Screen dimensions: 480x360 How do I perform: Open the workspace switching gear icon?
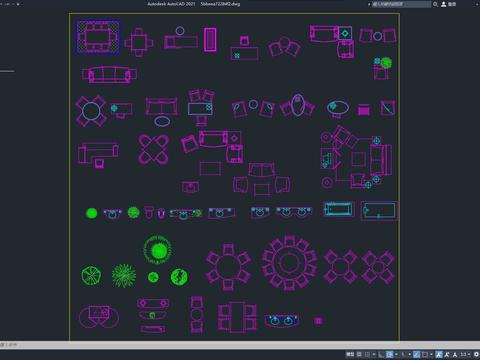point(476,354)
